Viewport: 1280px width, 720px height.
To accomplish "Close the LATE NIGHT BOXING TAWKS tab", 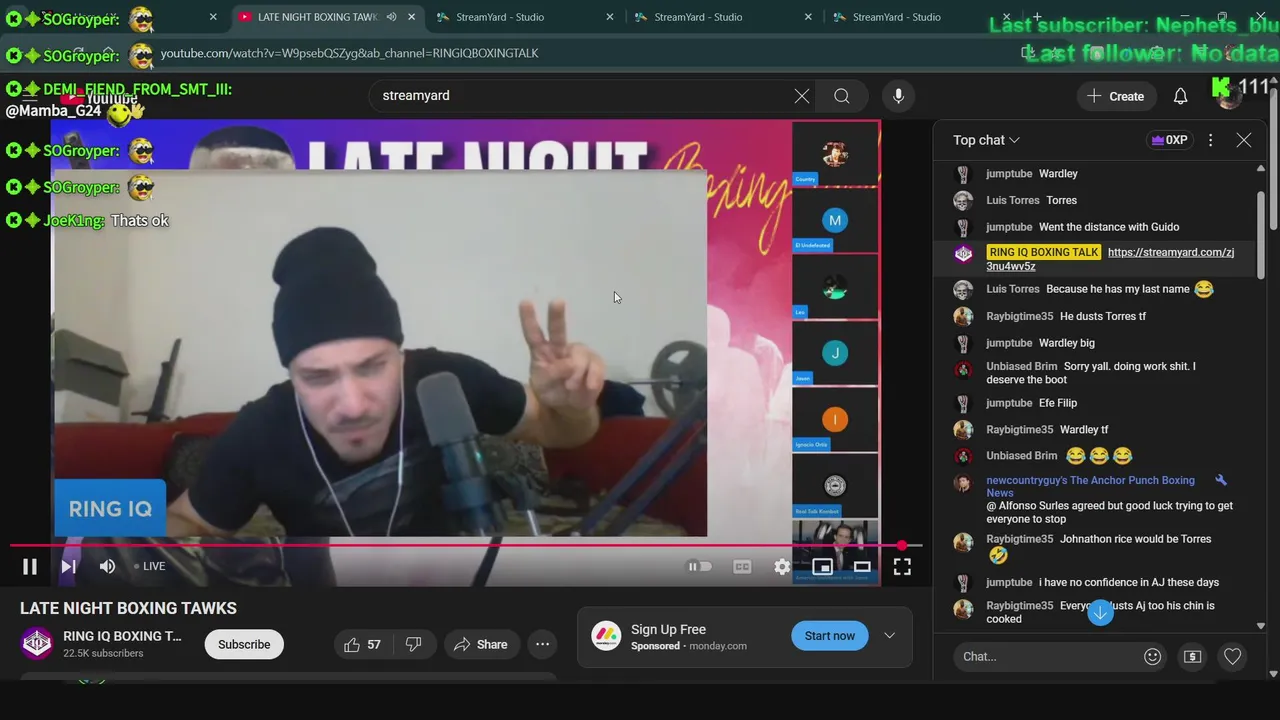I will (x=411, y=17).
